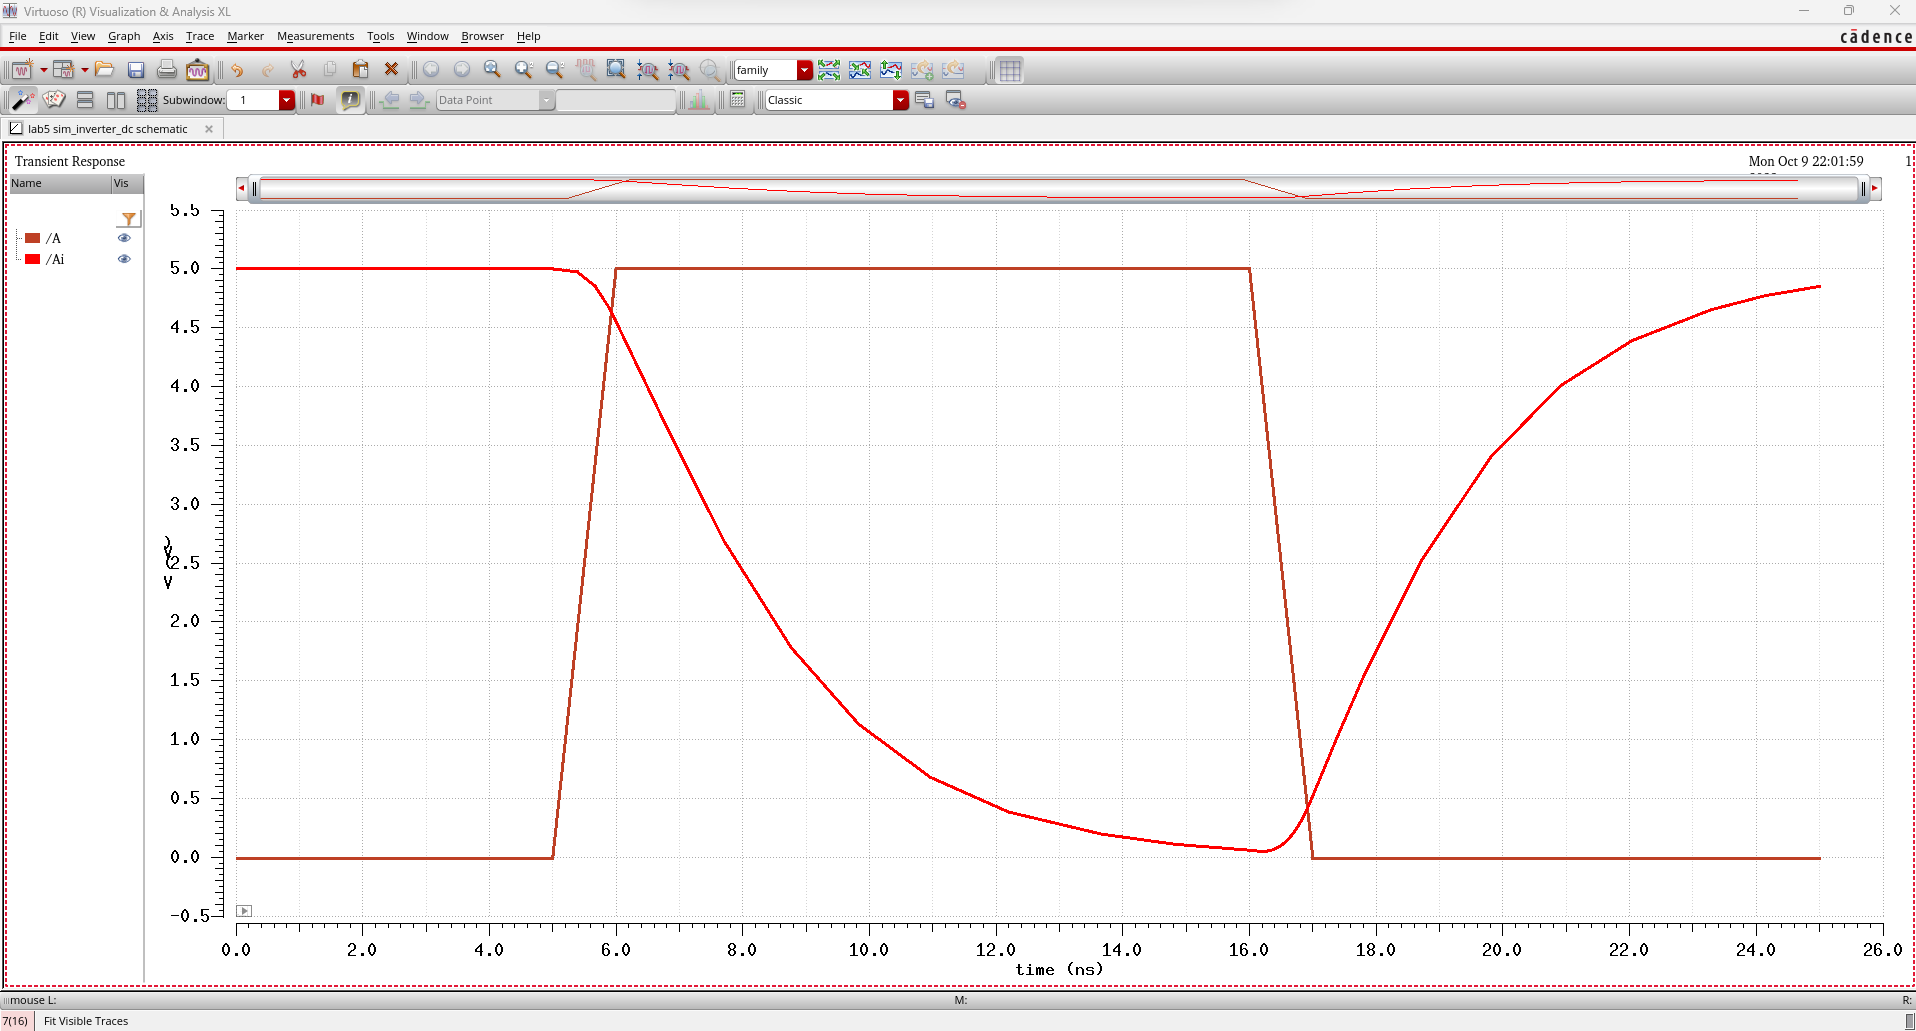Viewport: 1916px width, 1031px height.
Task: Click the new subwindow icon
Action: pos(64,70)
